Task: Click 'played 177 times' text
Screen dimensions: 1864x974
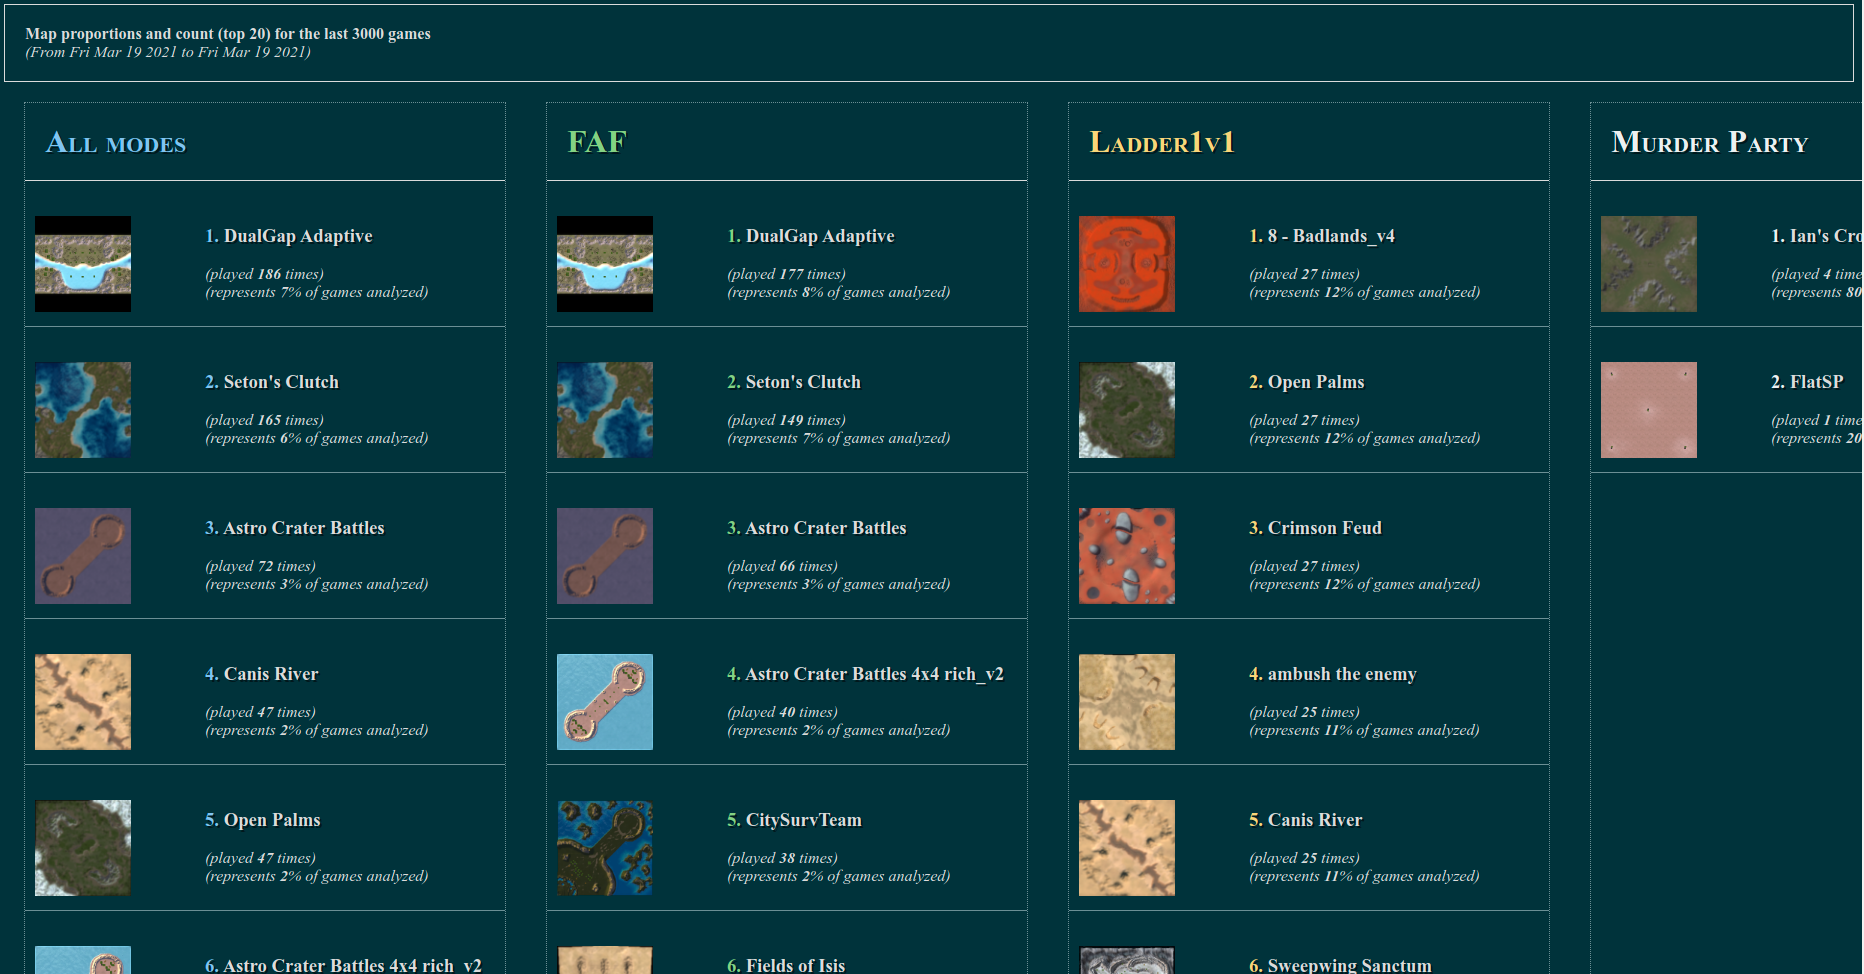Action: [786, 274]
